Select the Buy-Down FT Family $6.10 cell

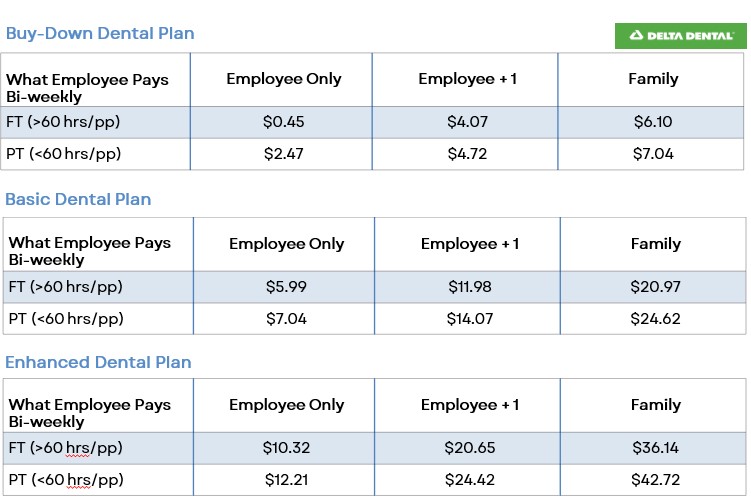[x=653, y=122]
